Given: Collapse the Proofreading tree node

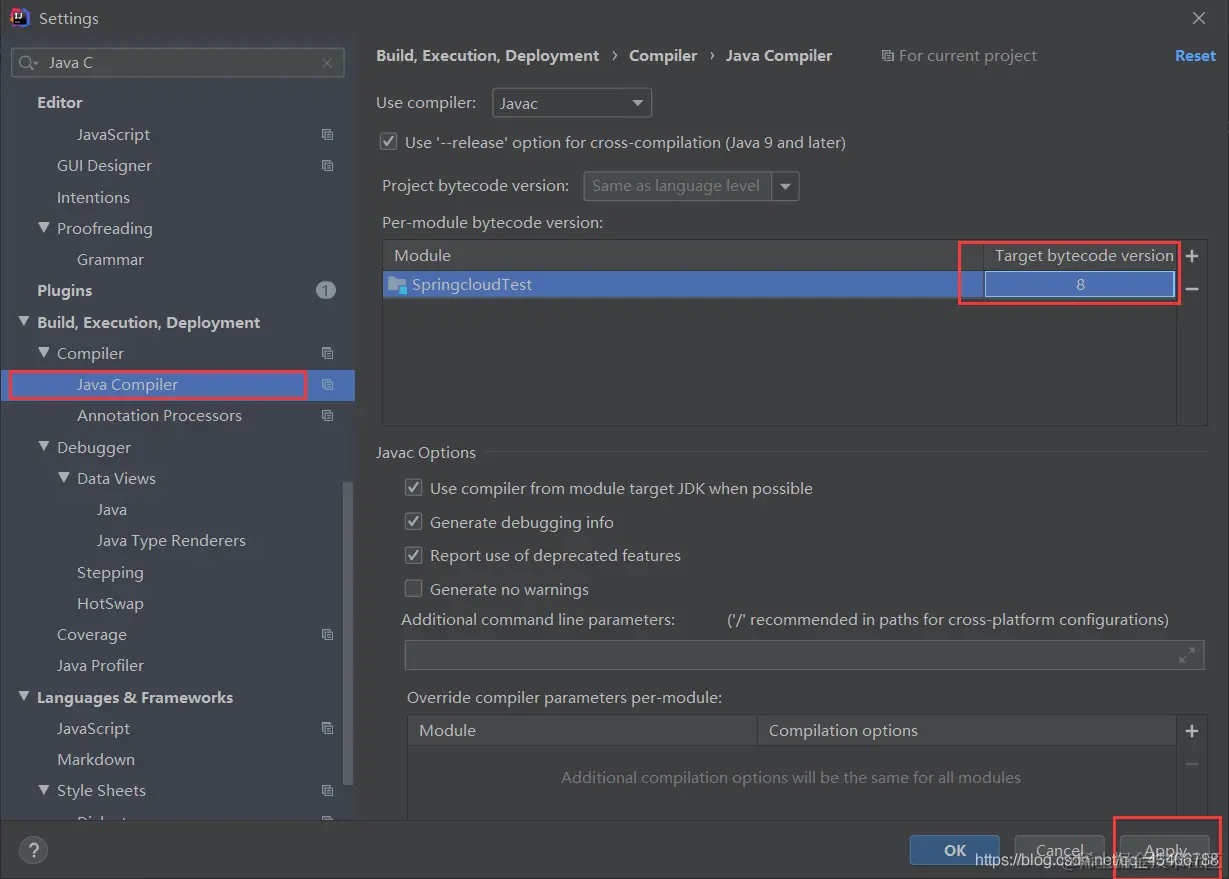Looking at the screenshot, I should click(44, 228).
